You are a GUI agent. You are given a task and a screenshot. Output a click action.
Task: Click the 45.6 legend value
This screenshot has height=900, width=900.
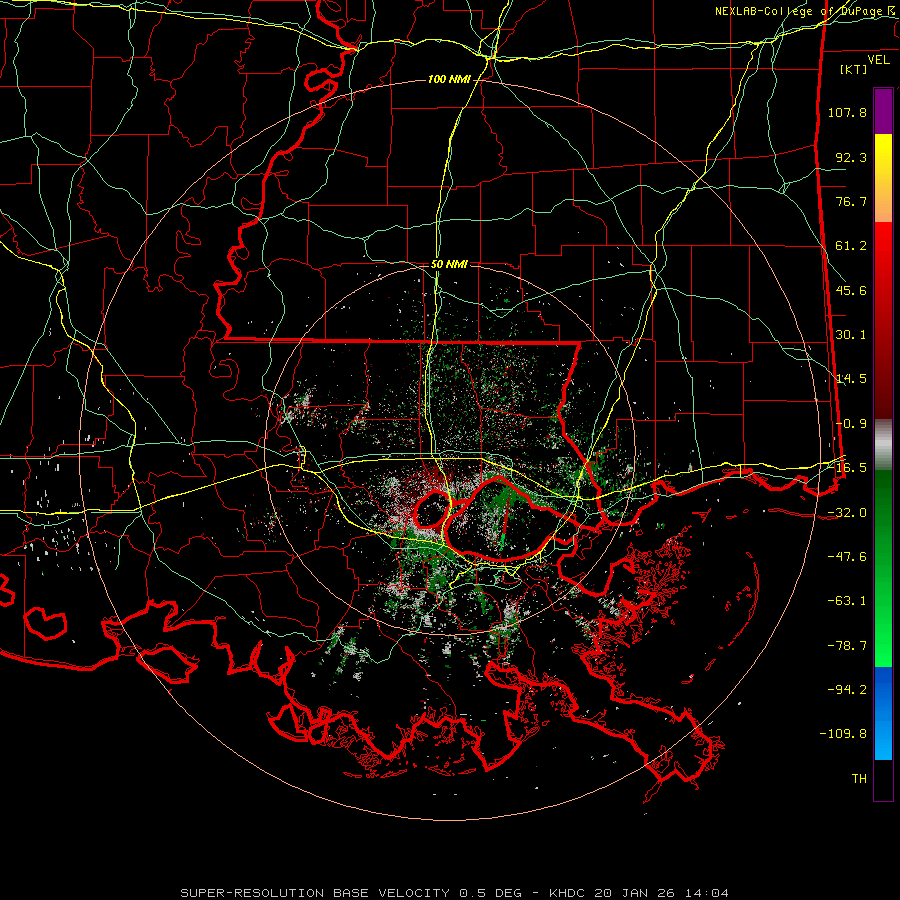pos(851,290)
